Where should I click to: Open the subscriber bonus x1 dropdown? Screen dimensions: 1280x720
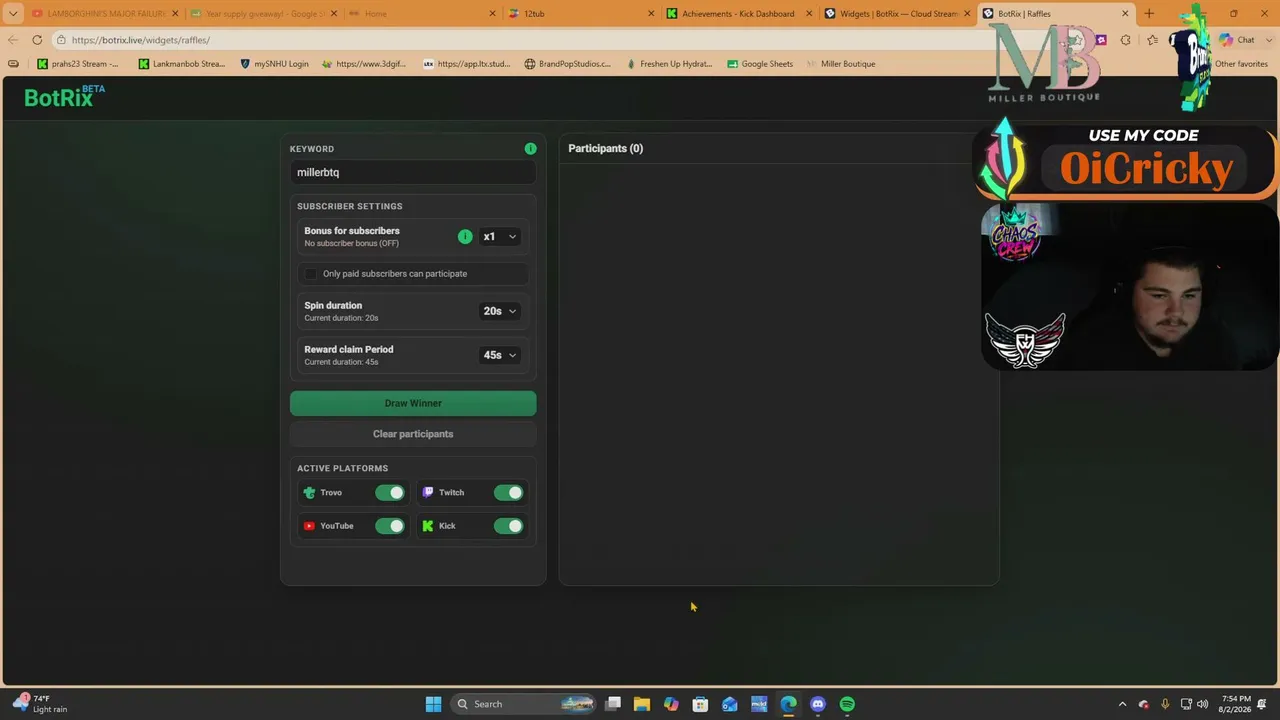click(x=499, y=237)
